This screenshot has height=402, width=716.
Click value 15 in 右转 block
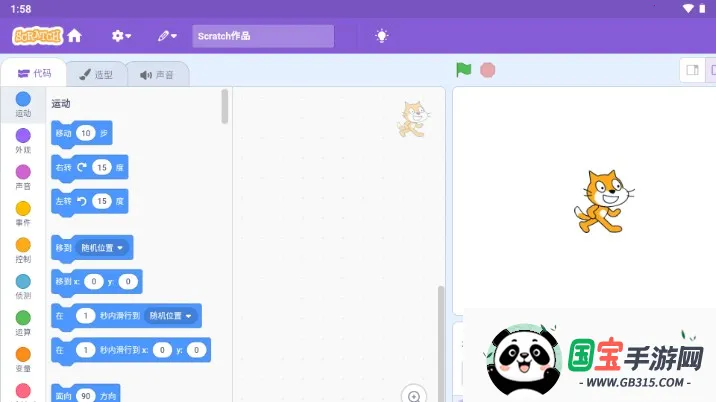click(x=102, y=167)
